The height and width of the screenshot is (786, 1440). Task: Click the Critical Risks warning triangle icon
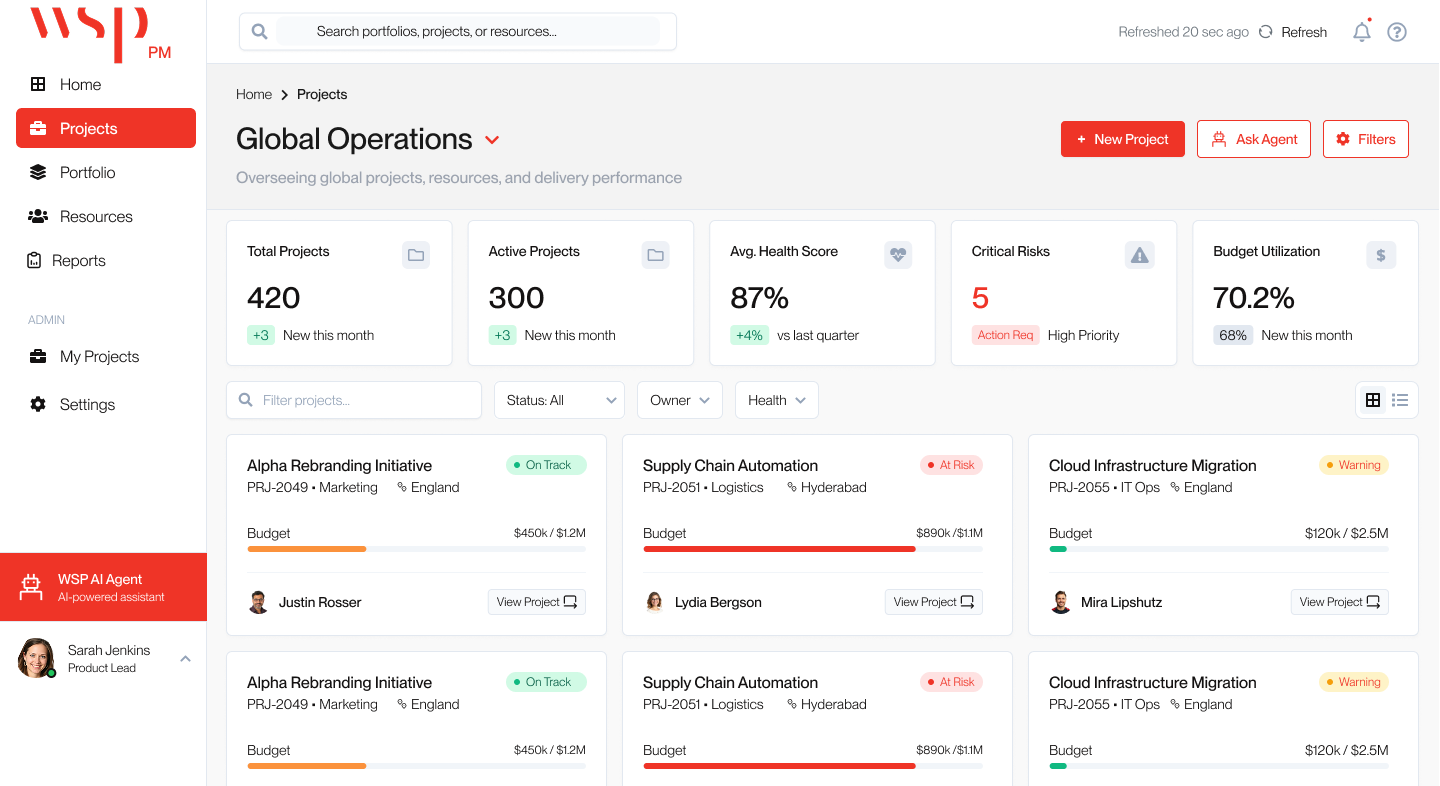1139,255
